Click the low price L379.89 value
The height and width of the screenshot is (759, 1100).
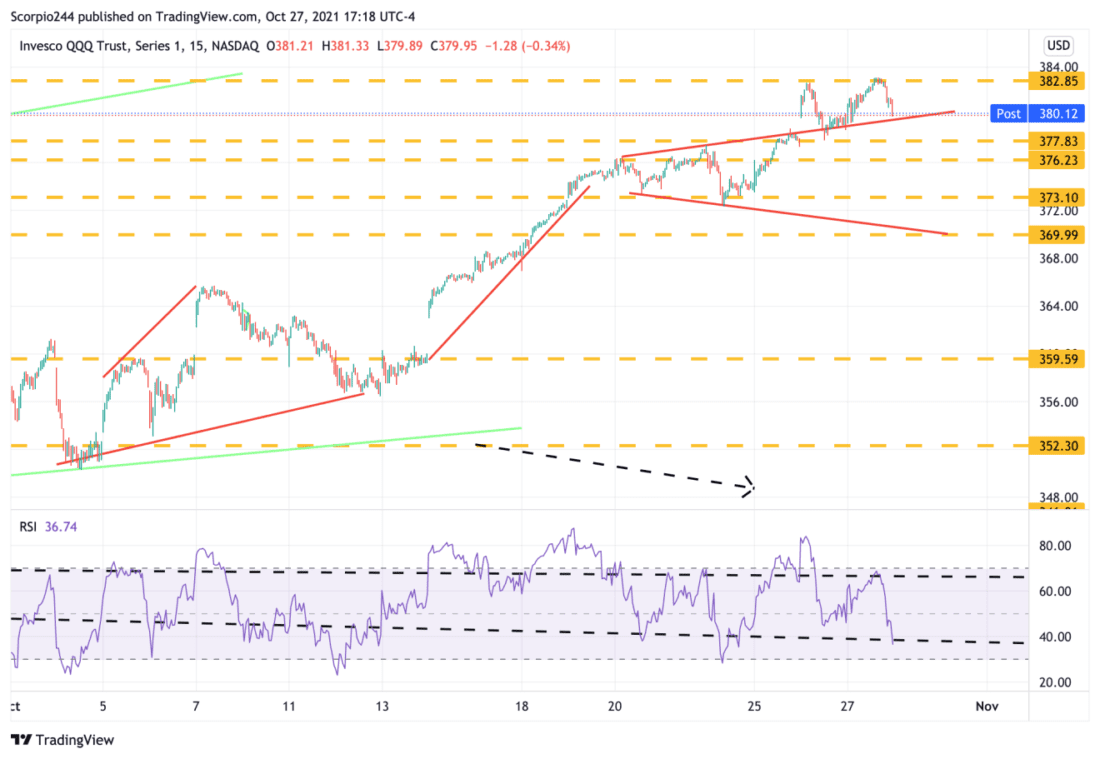click(x=400, y=46)
